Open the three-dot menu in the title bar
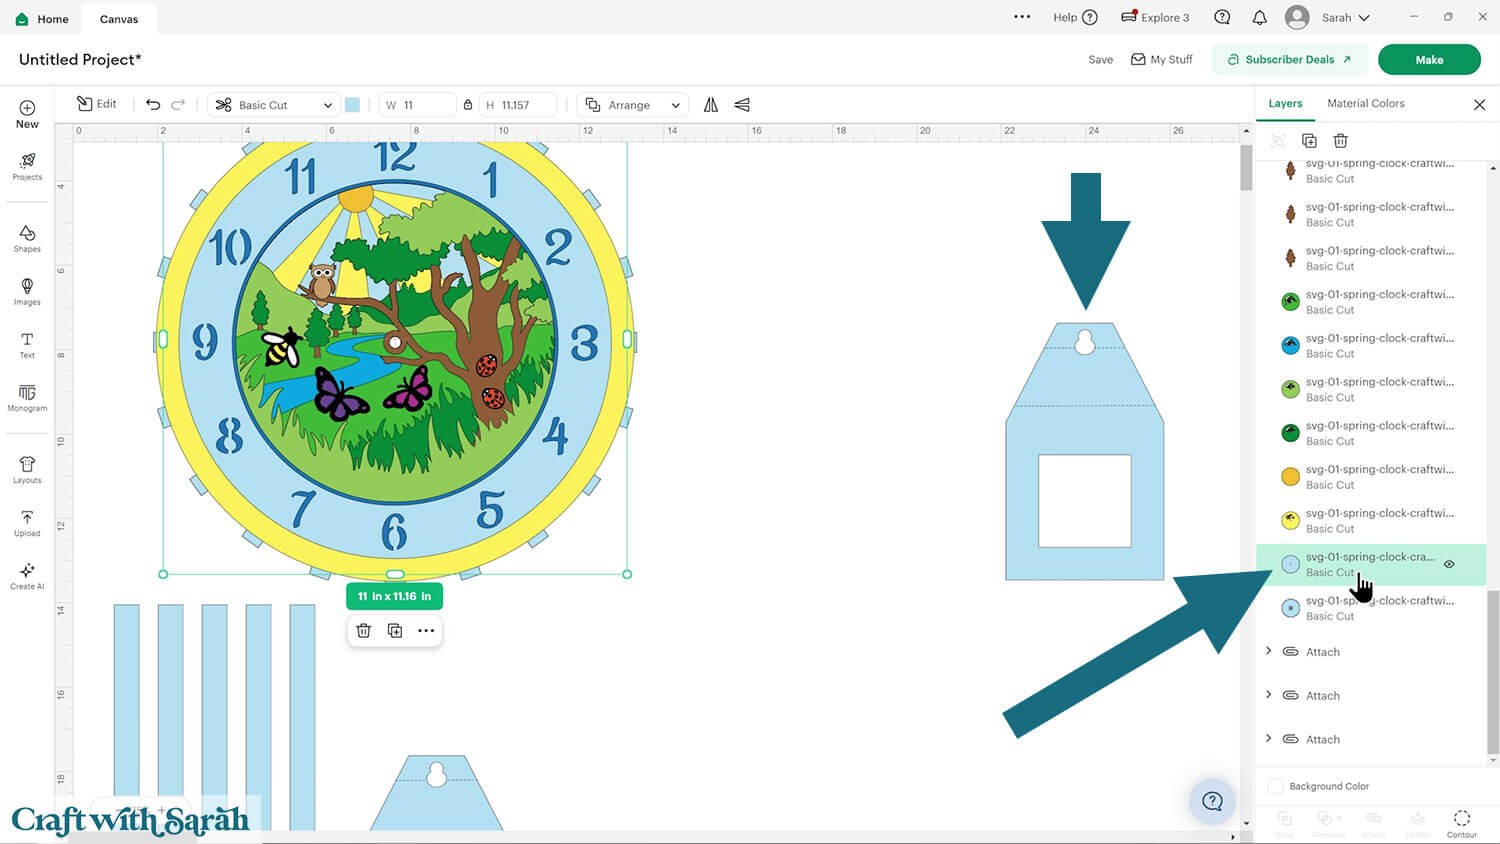1500x844 pixels. pos(1022,17)
